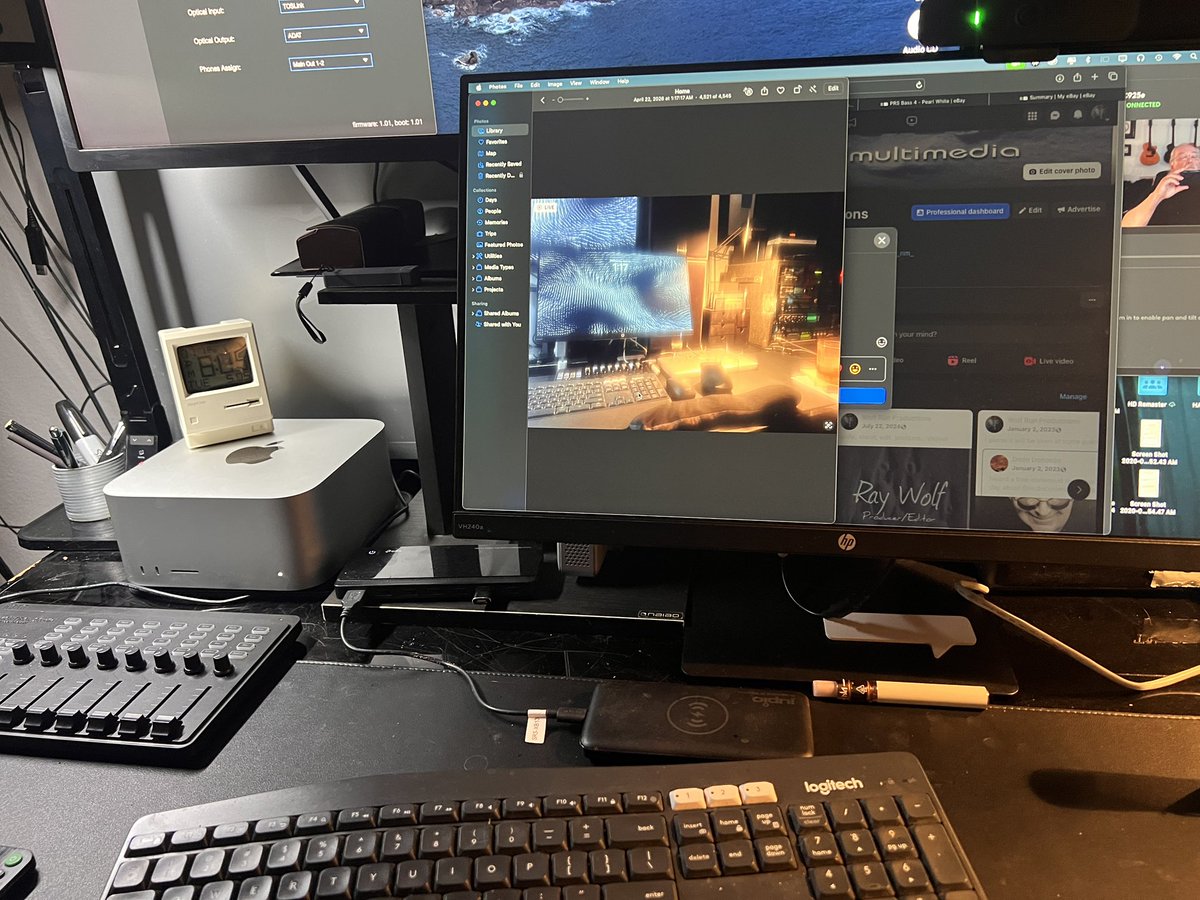Viewport: 1200px width, 900px height.
Task: Go back with the Photos back arrow
Action: click(x=543, y=100)
